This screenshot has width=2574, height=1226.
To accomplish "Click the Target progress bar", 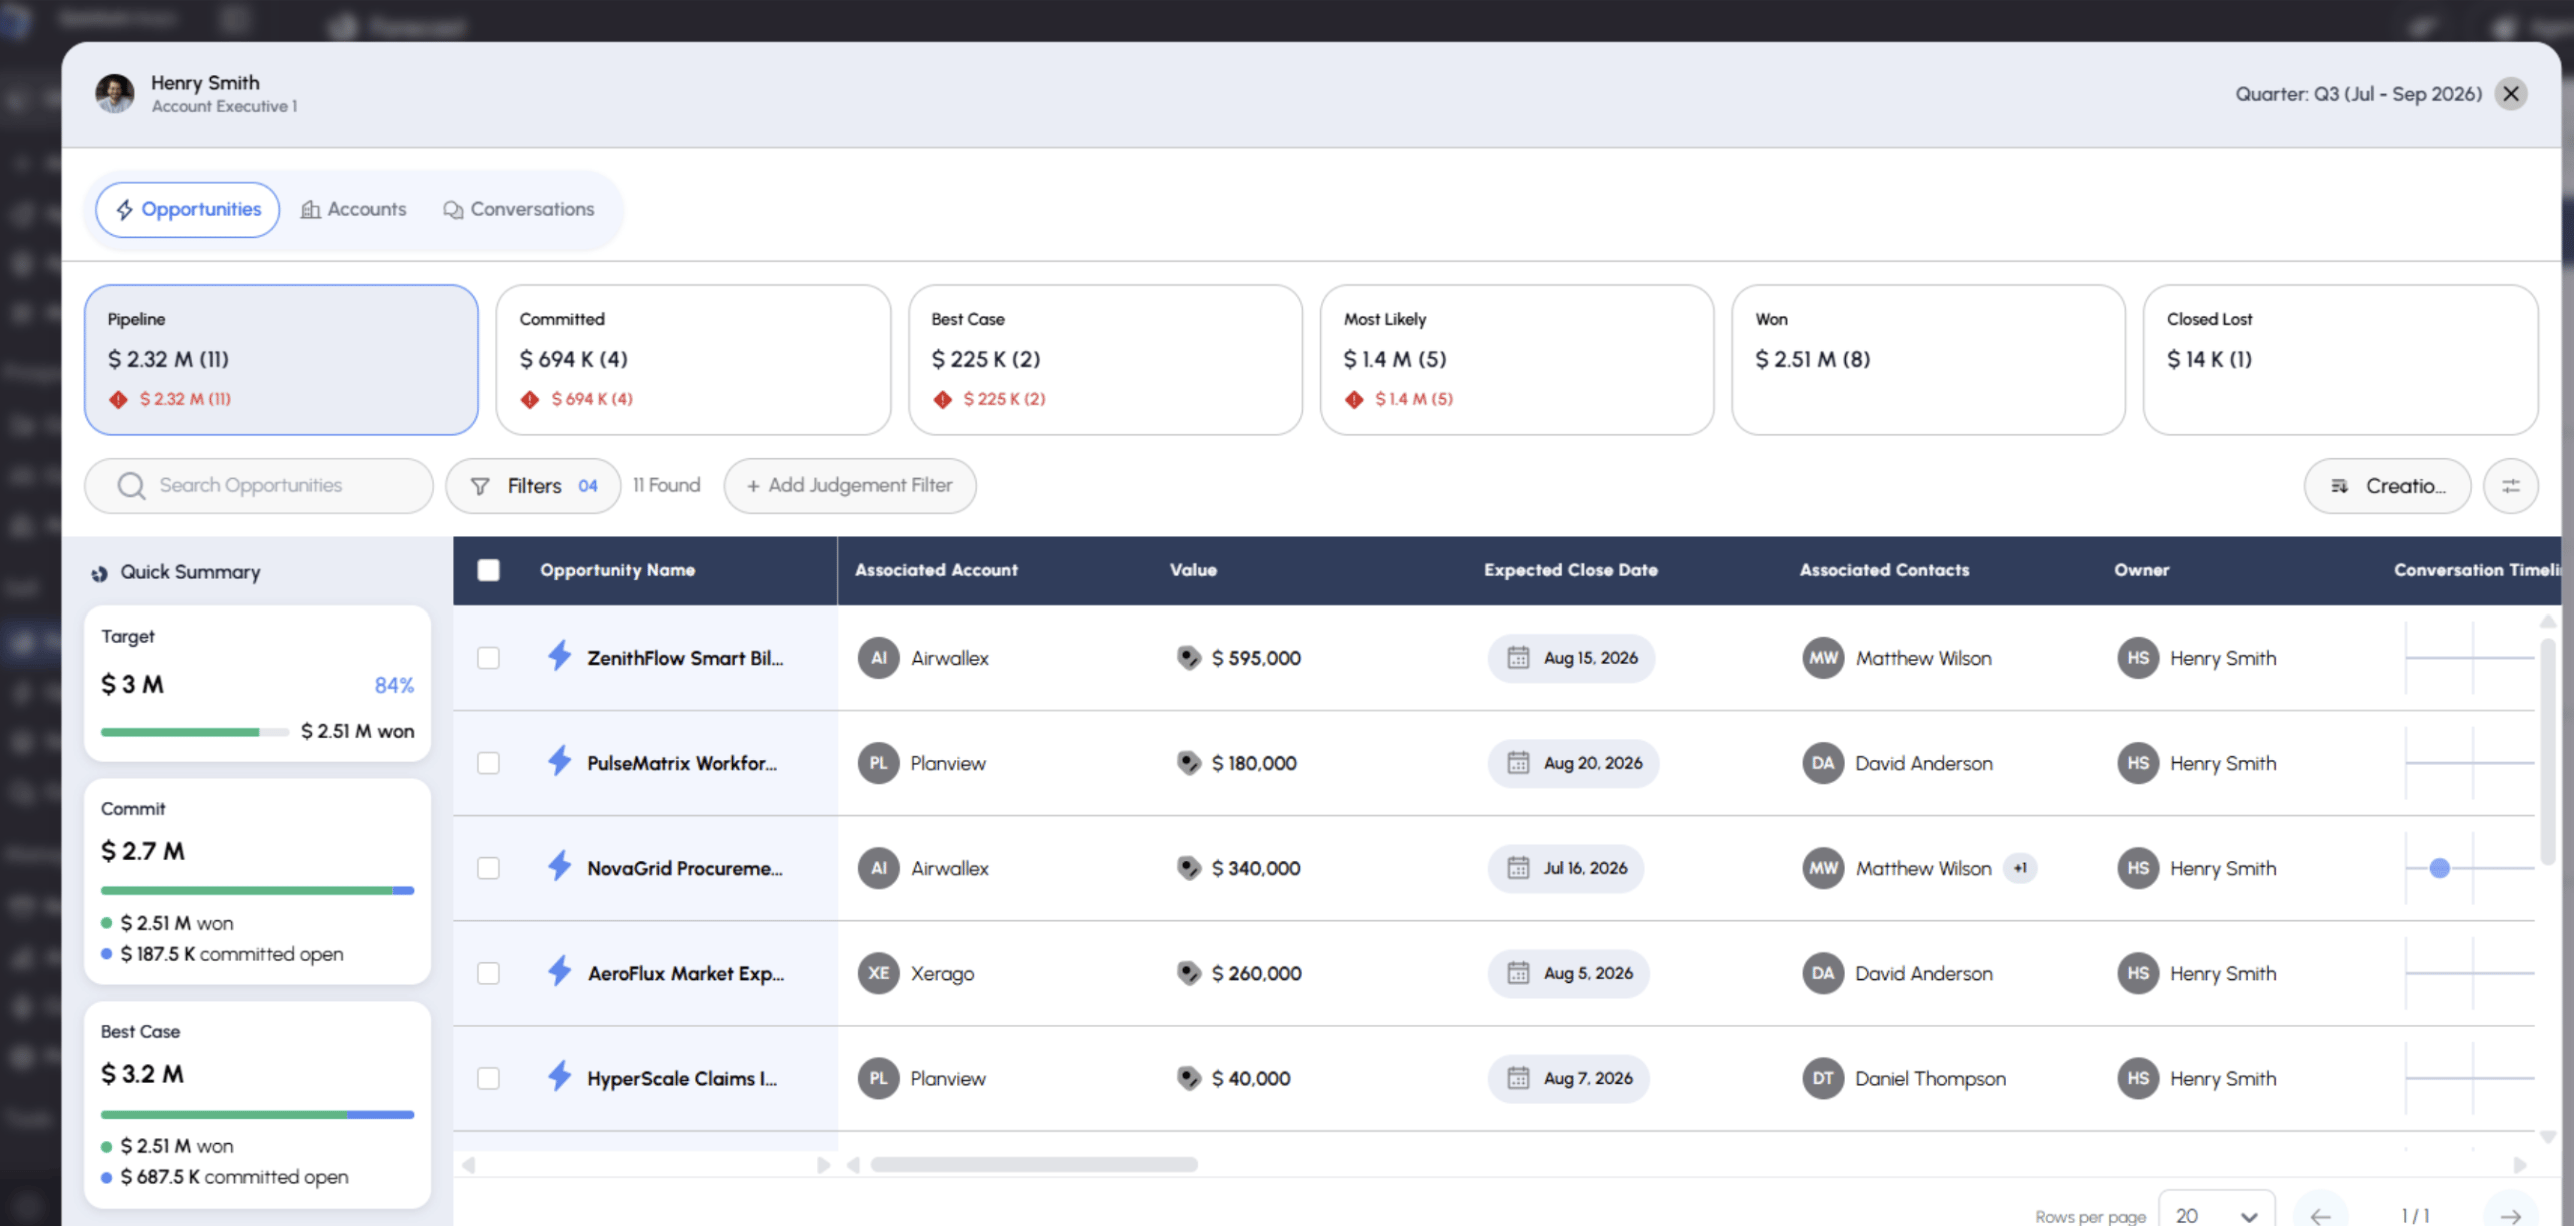I will click(195, 732).
